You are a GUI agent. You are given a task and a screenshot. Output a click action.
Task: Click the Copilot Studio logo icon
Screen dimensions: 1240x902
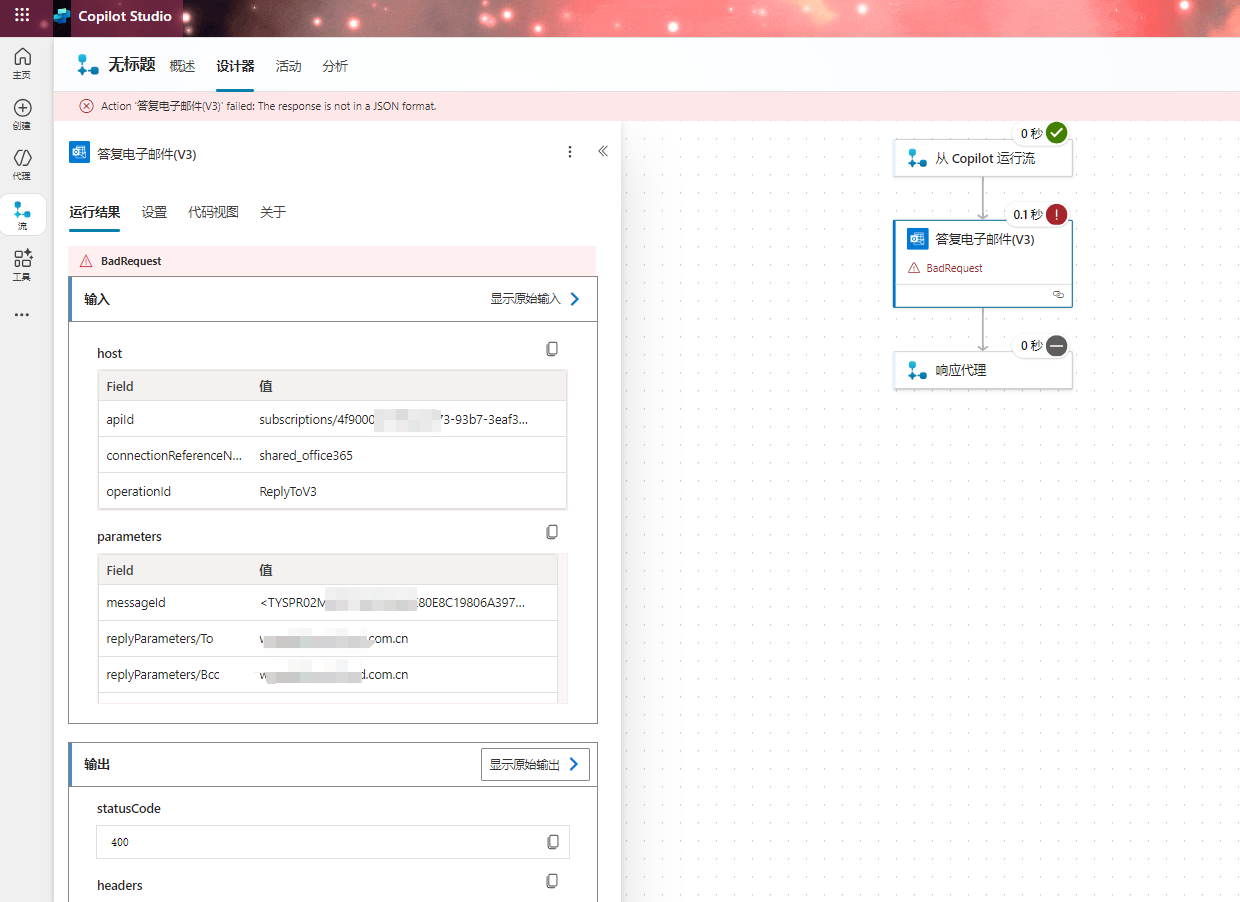62,16
